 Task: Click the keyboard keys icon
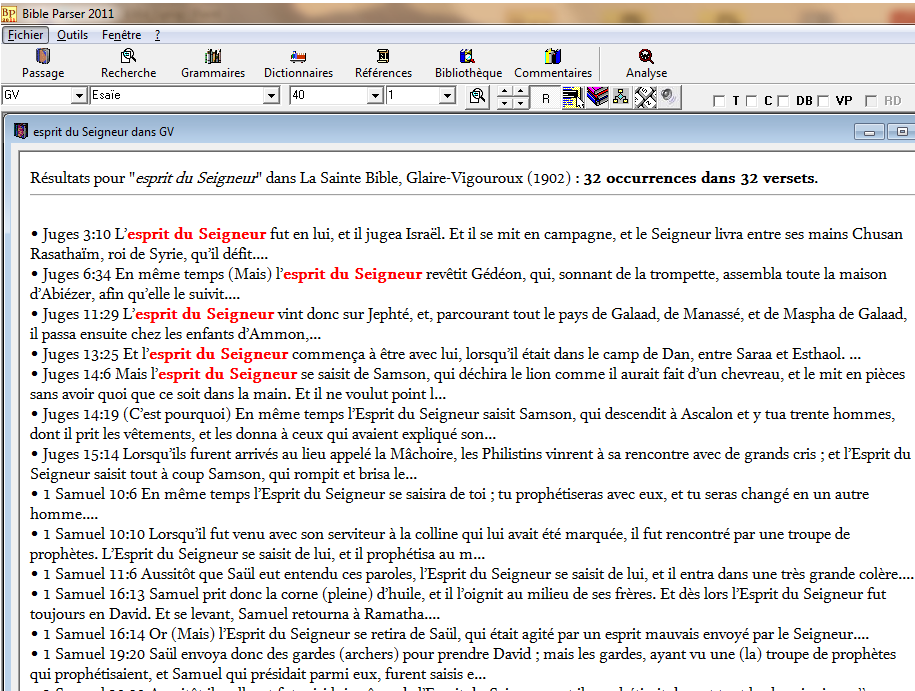pyautogui.click(x=645, y=97)
